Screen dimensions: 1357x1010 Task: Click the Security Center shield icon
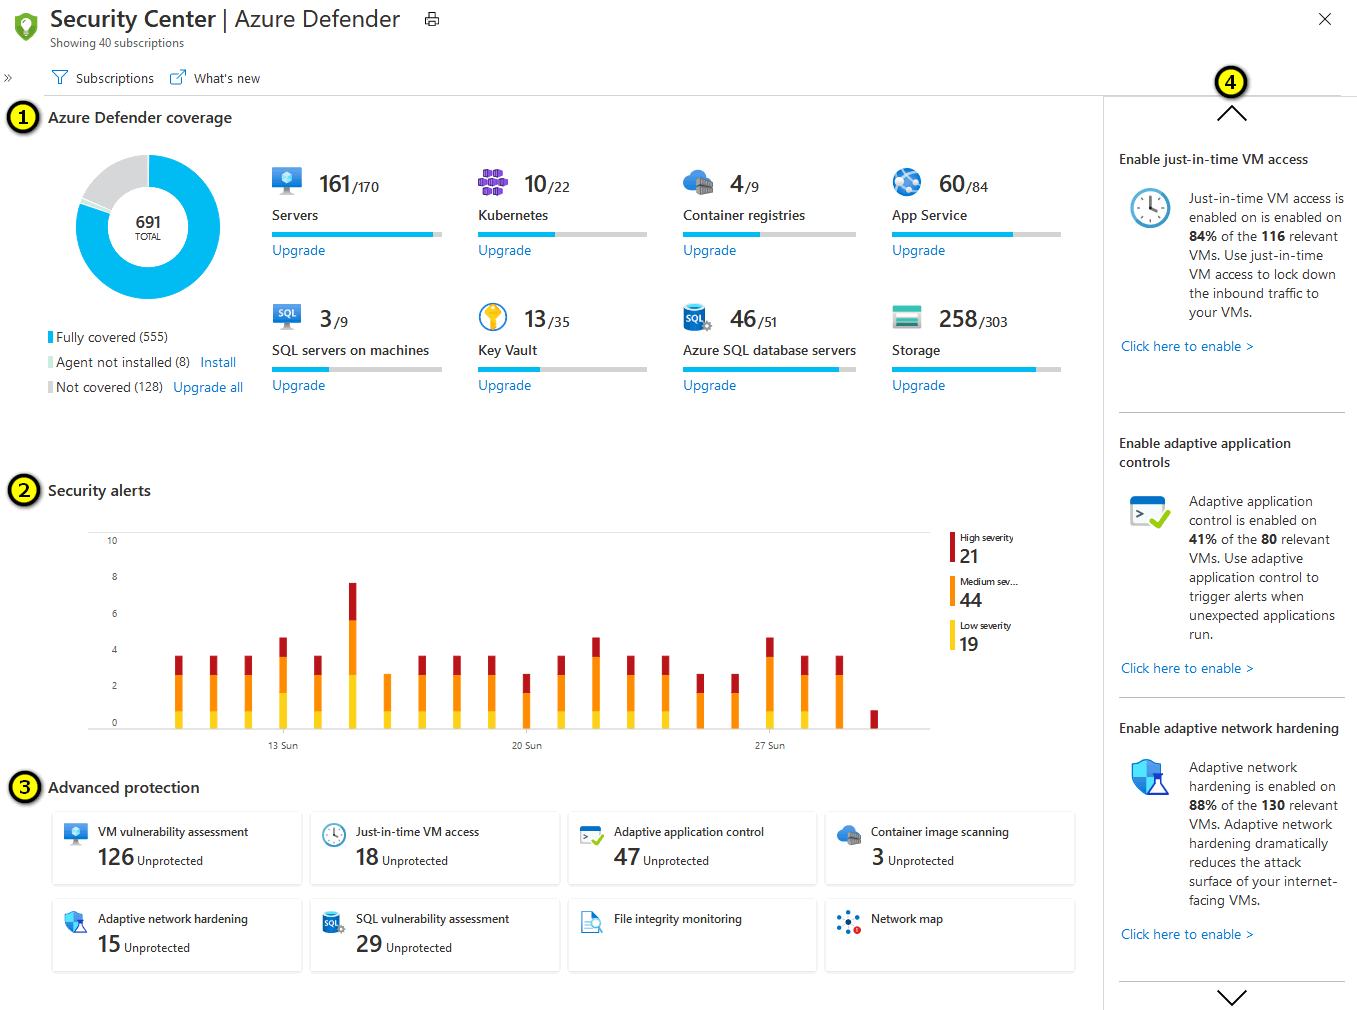(26, 26)
